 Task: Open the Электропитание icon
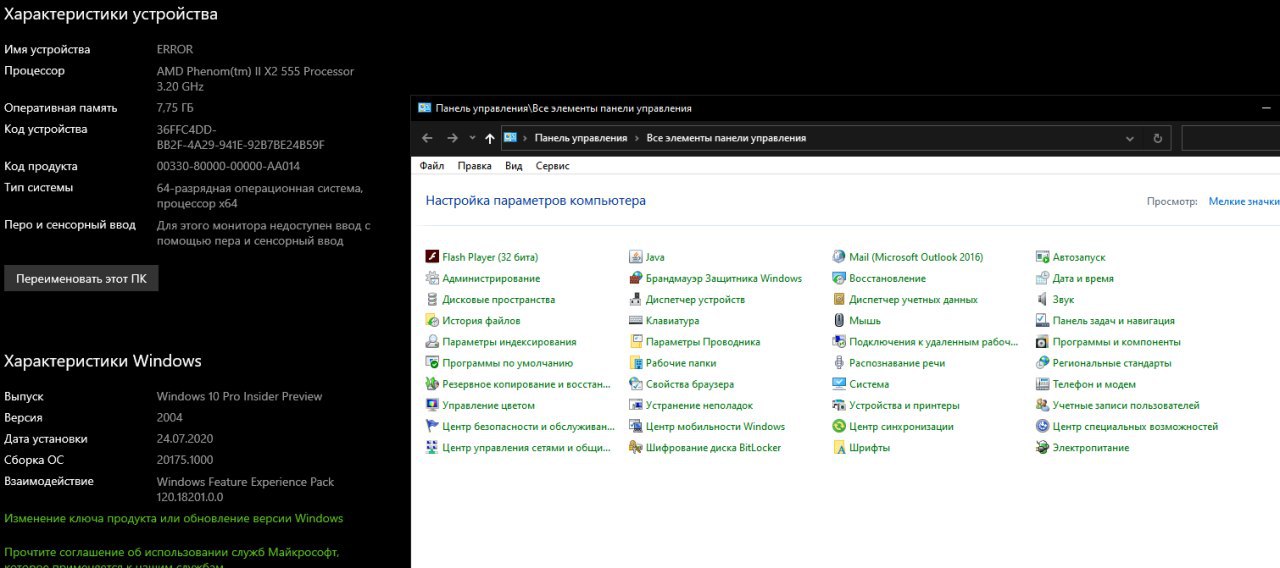(1043, 448)
